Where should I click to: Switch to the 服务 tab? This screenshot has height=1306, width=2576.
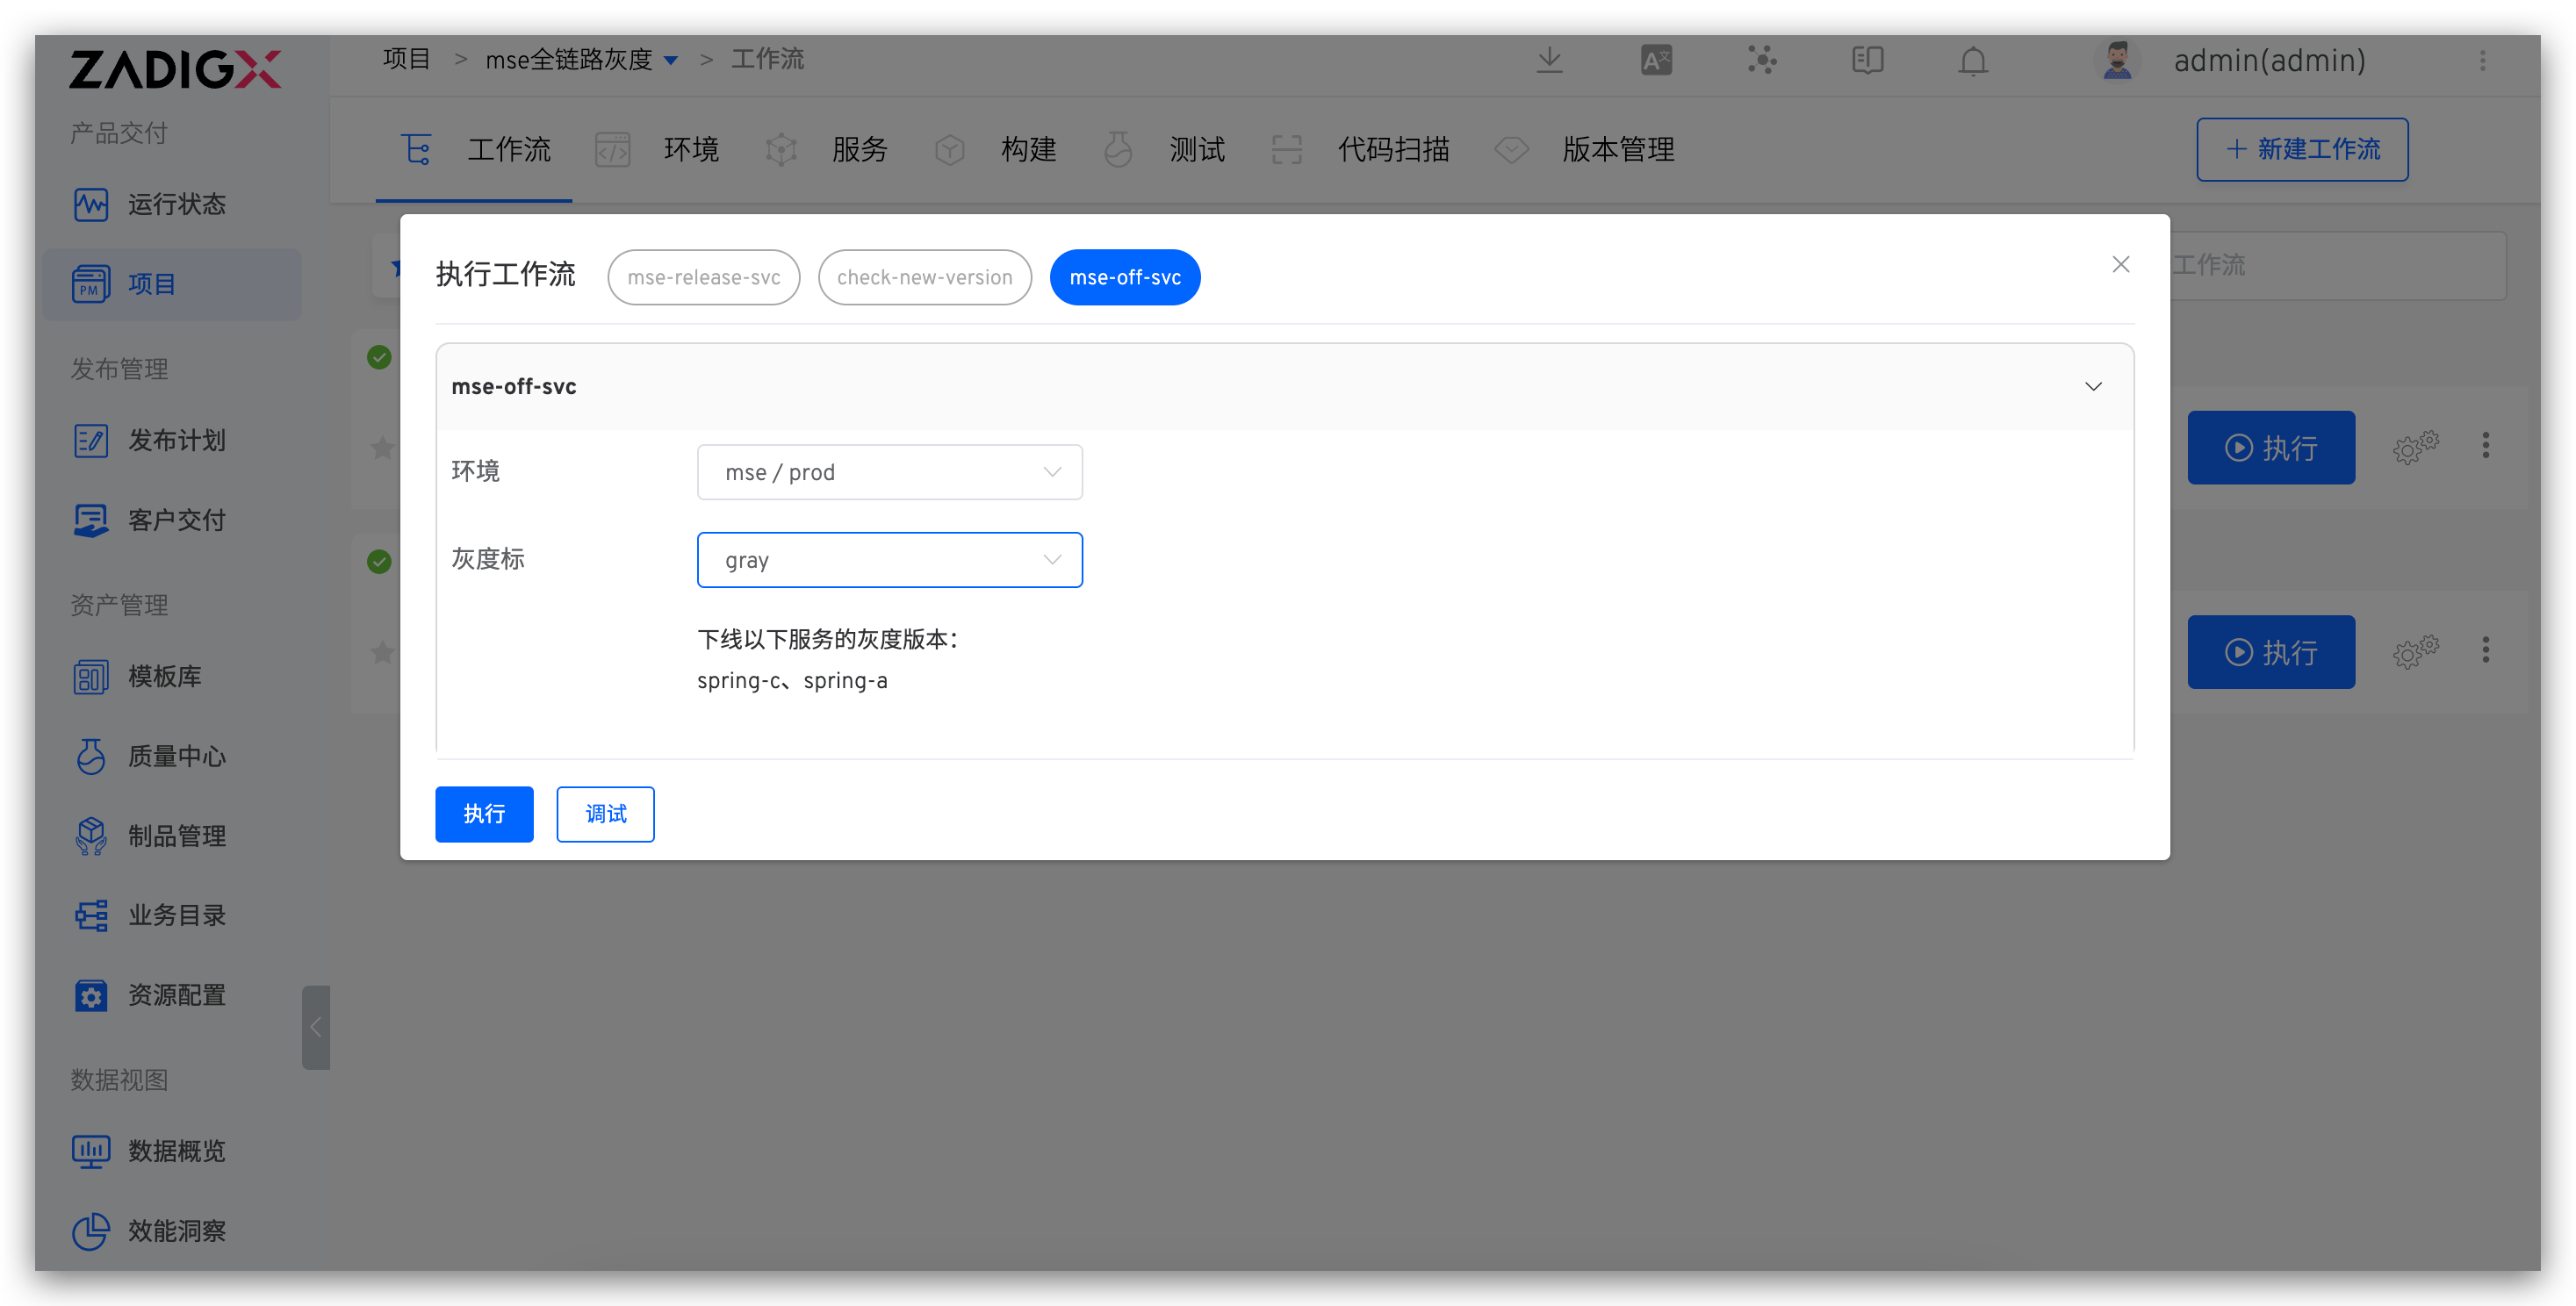826,150
